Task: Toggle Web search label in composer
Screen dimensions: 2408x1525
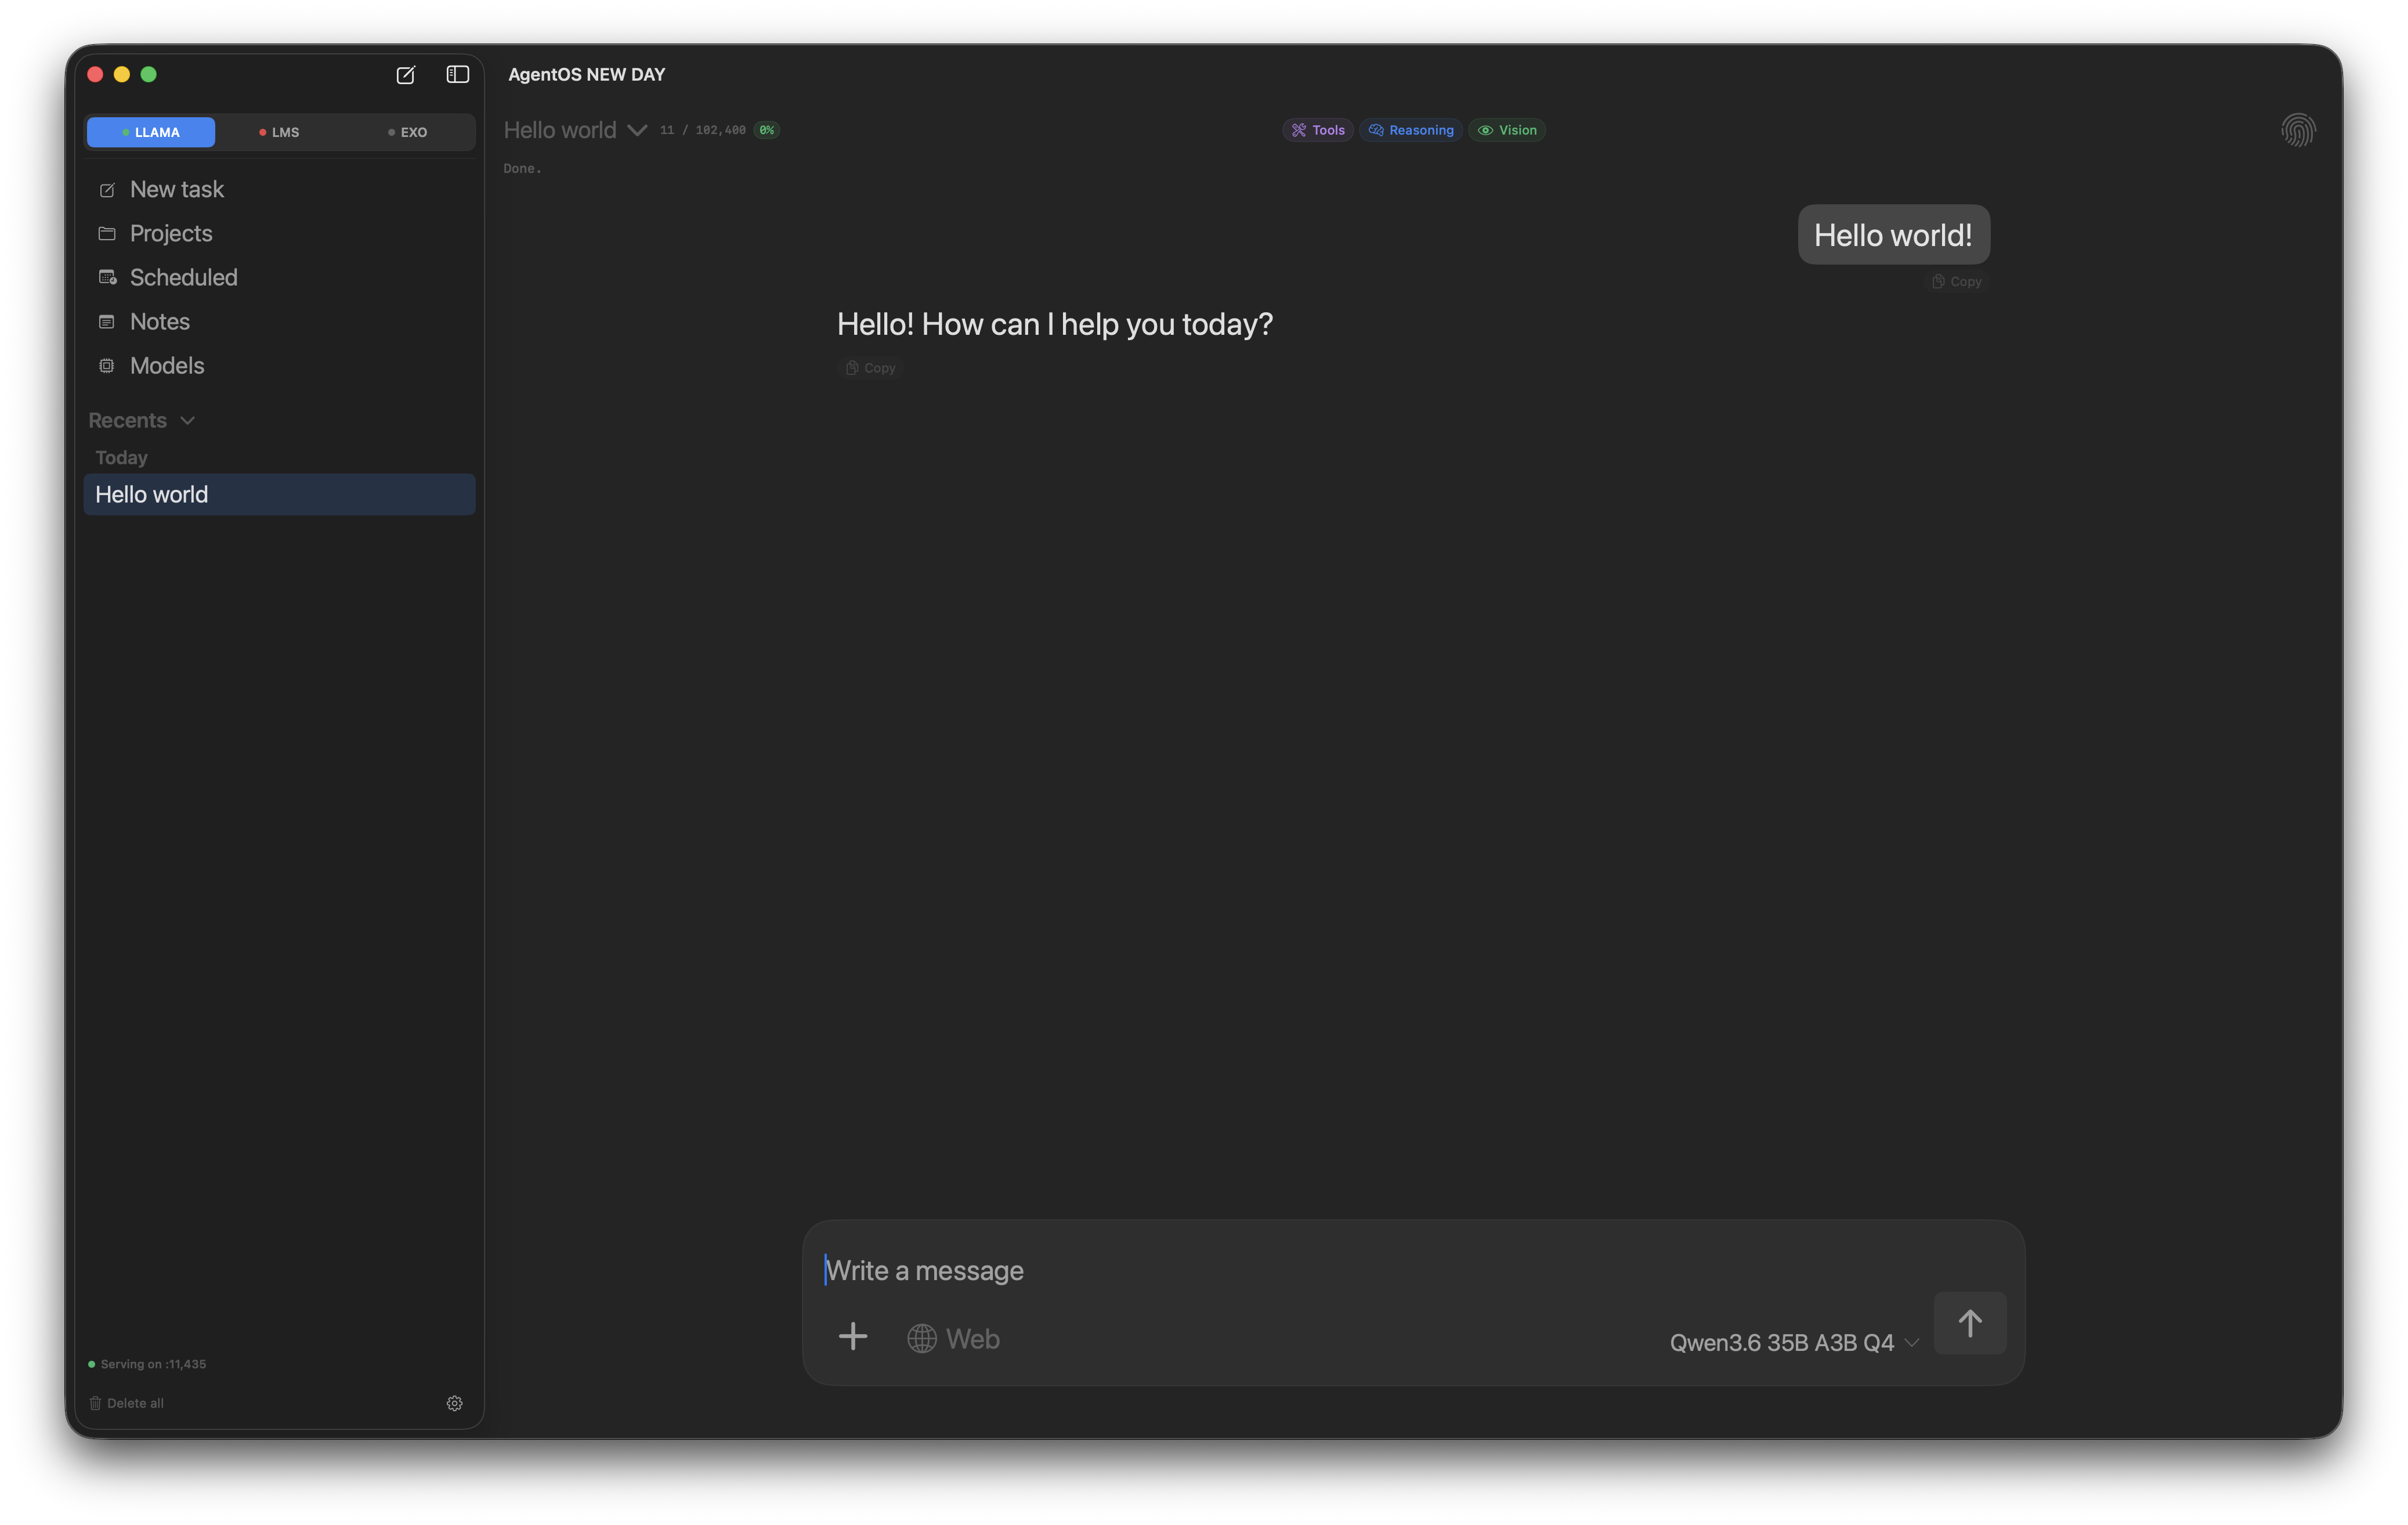Action: click(973, 1338)
